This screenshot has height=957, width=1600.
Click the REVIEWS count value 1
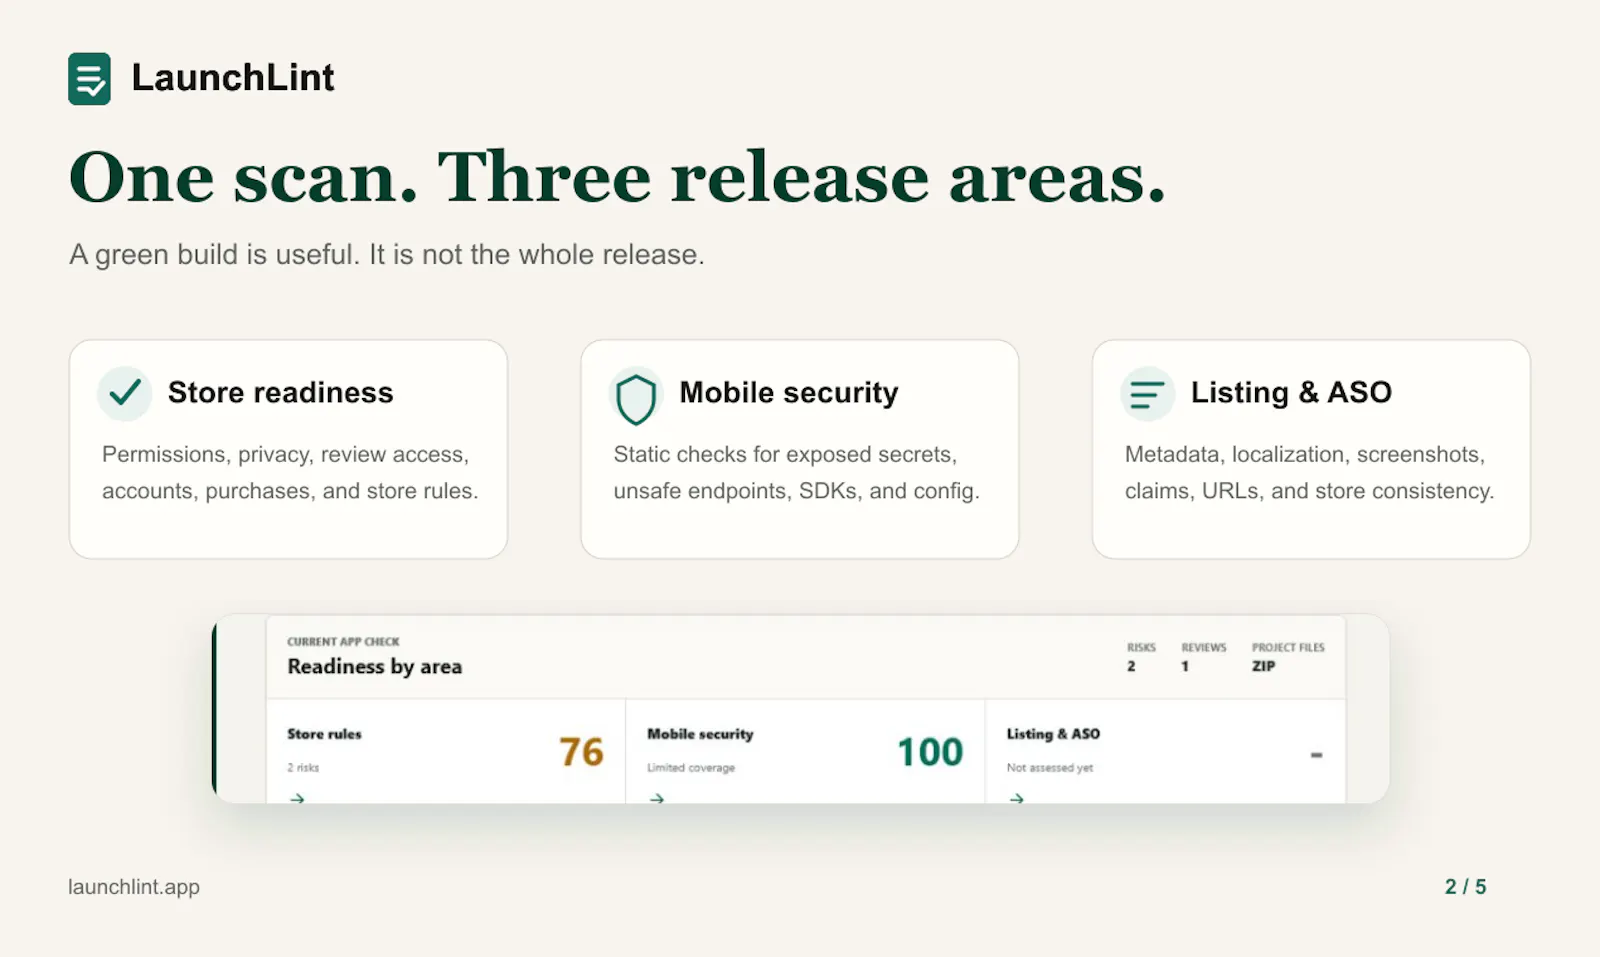1185,666
